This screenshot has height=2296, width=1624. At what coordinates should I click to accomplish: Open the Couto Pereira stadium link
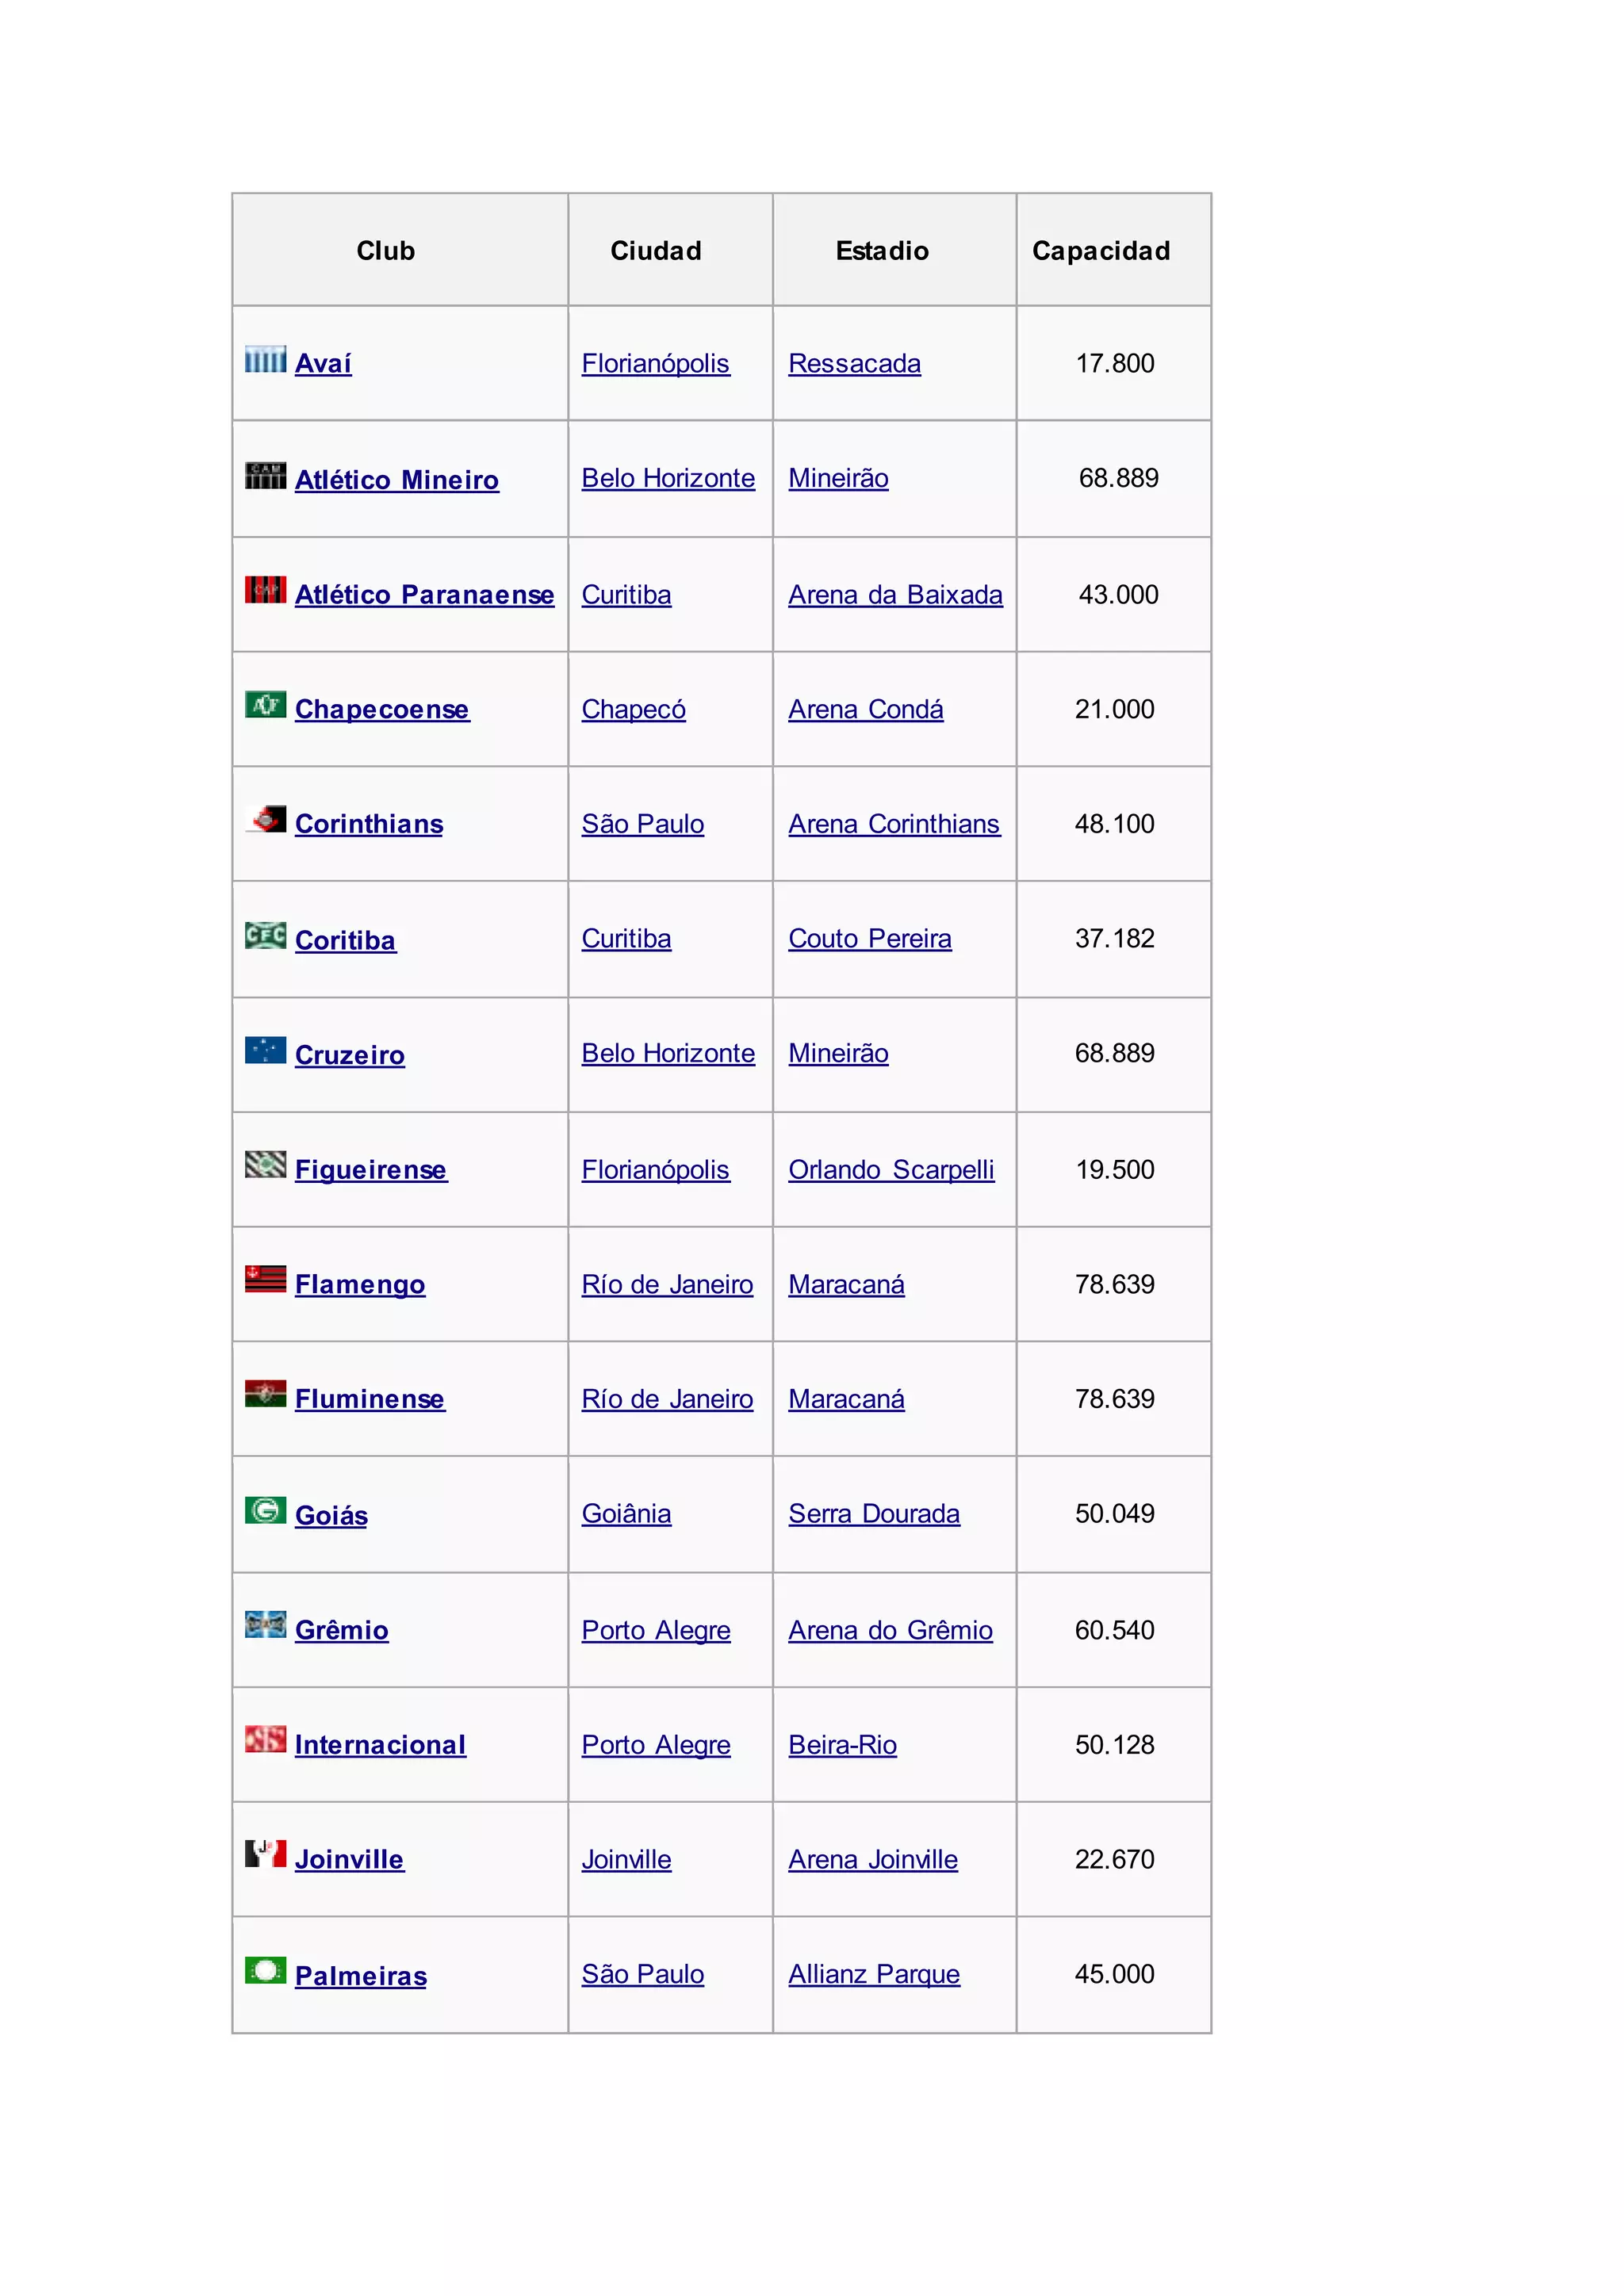click(x=869, y=939)
